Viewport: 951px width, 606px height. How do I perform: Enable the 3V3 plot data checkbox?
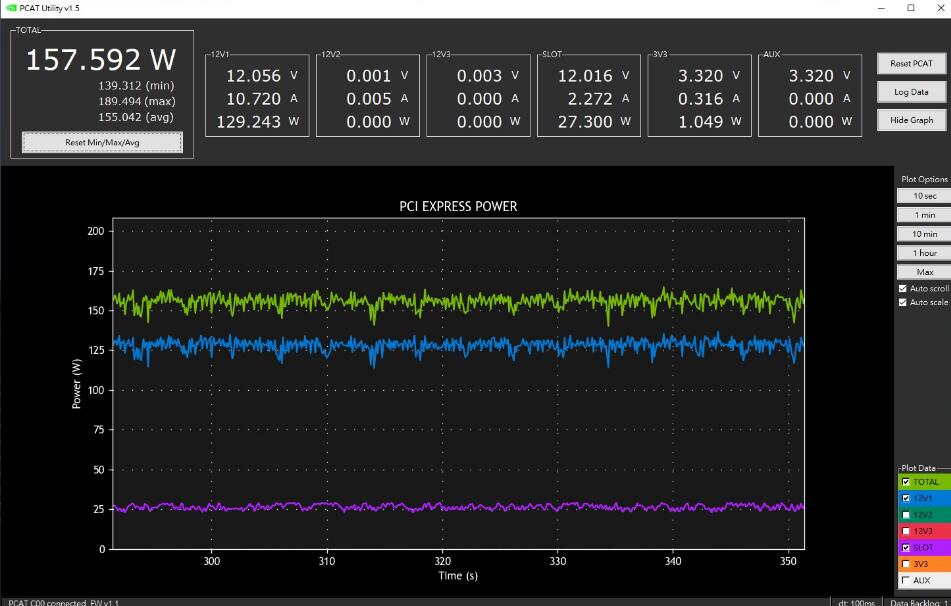[906, 564]
